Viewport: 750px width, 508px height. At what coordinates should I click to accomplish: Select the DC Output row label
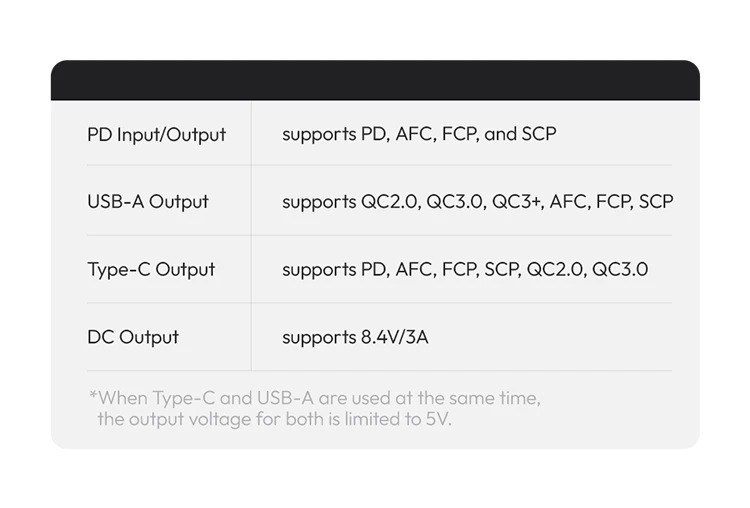(x=133, y=337)
